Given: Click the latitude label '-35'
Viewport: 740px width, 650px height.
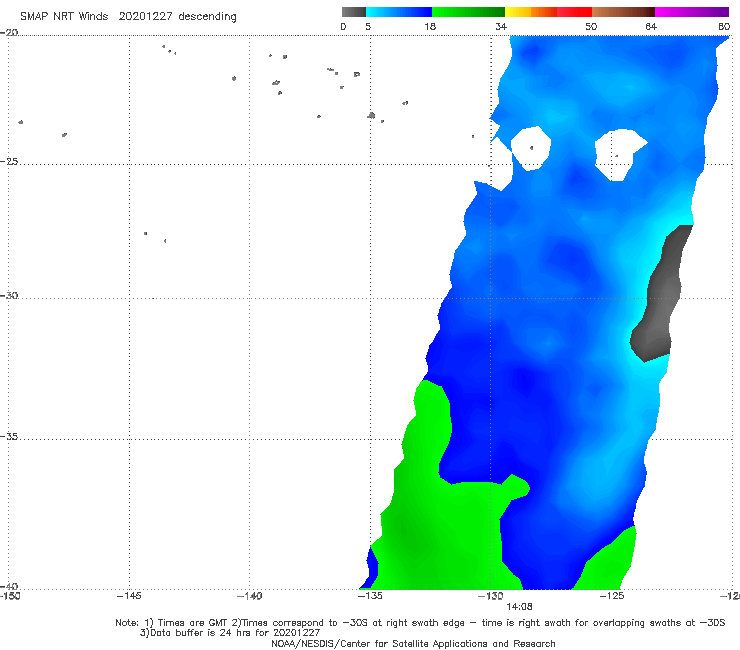Looking at the screenshot, I should (9, 437).
